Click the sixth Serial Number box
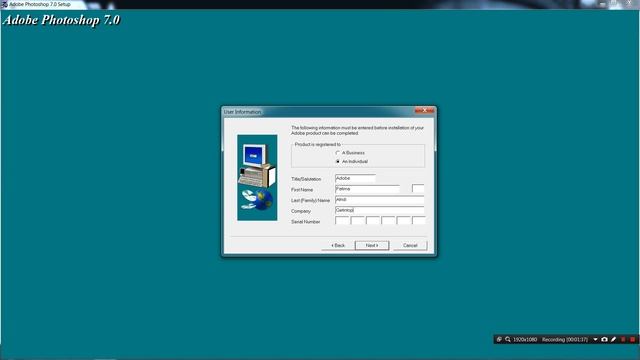The image size is (640, 360). [419, 221]
